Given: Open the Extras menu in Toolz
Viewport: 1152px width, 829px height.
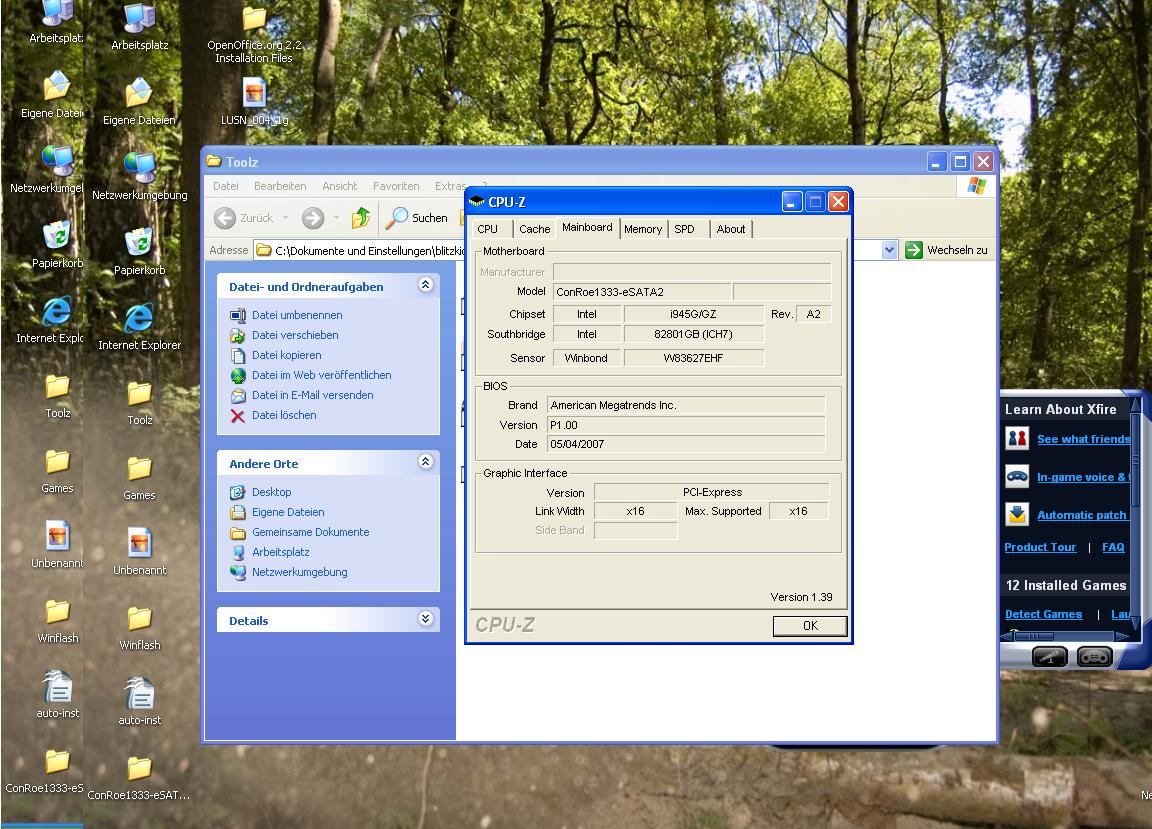Looking at the screenshot, I should pos(450,186).
